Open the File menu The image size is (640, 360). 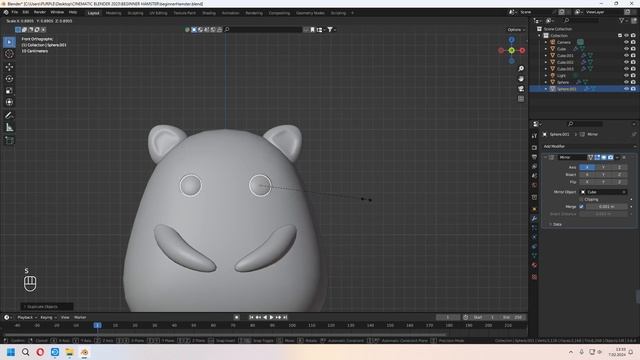pyautogui.click(x=15, y=13)
